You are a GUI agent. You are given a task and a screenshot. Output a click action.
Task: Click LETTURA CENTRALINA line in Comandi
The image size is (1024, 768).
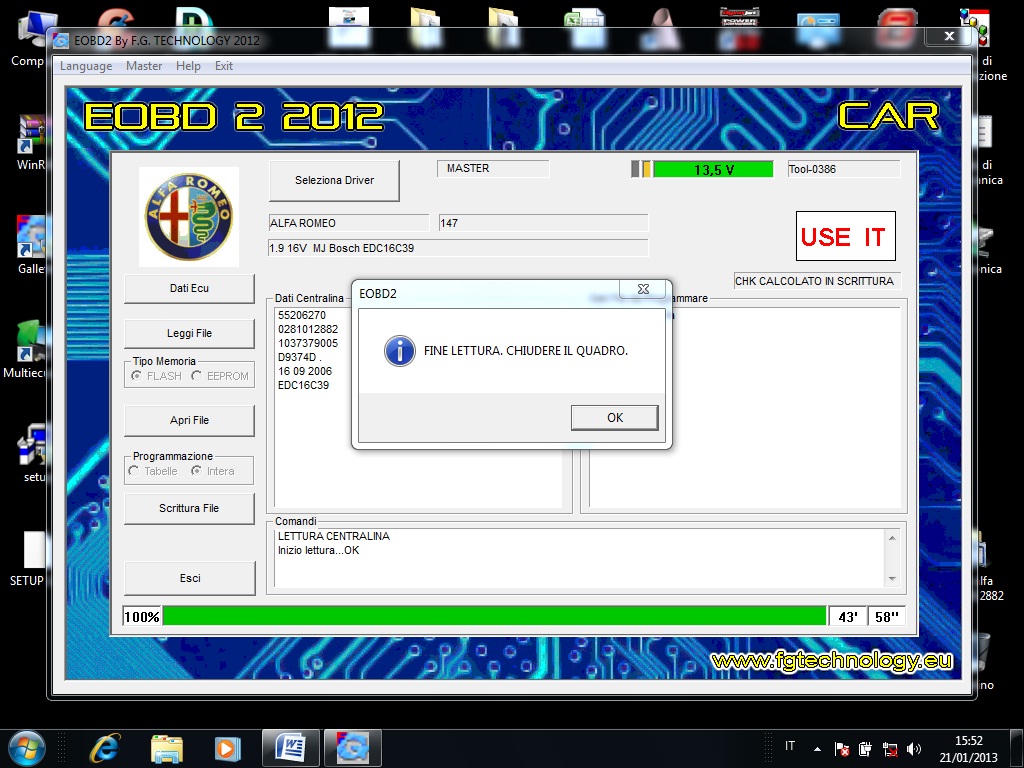pos(334,536)
